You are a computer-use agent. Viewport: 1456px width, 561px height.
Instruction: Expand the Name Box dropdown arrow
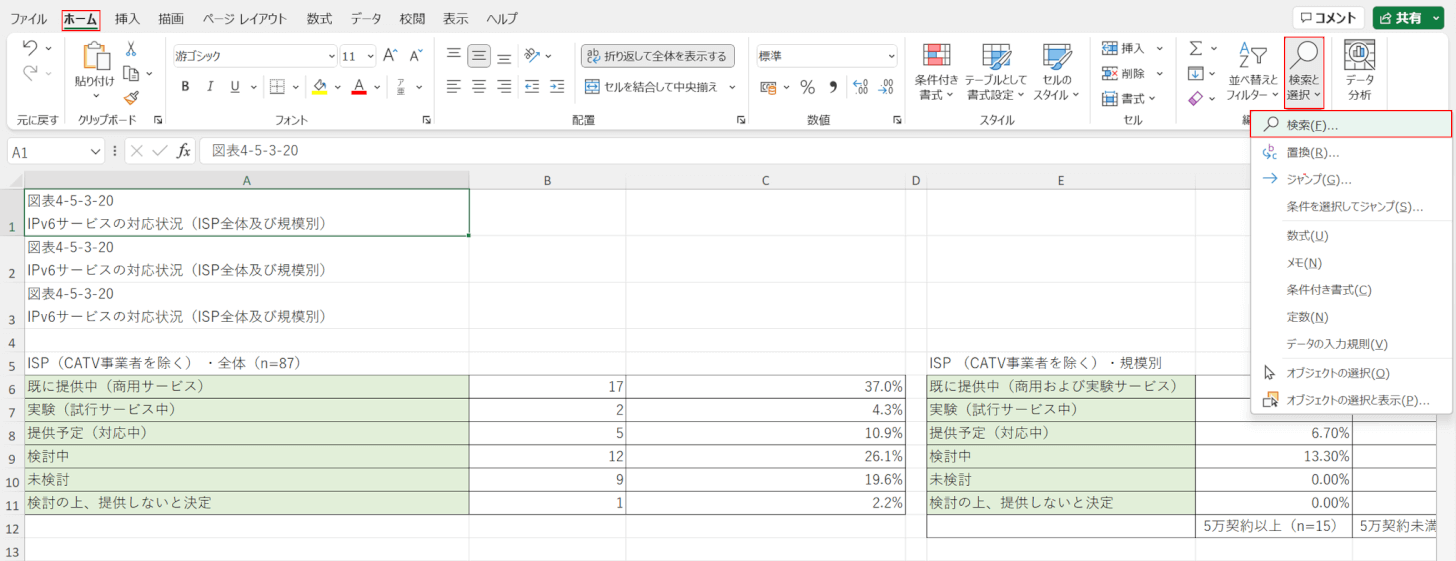point(96,152)
